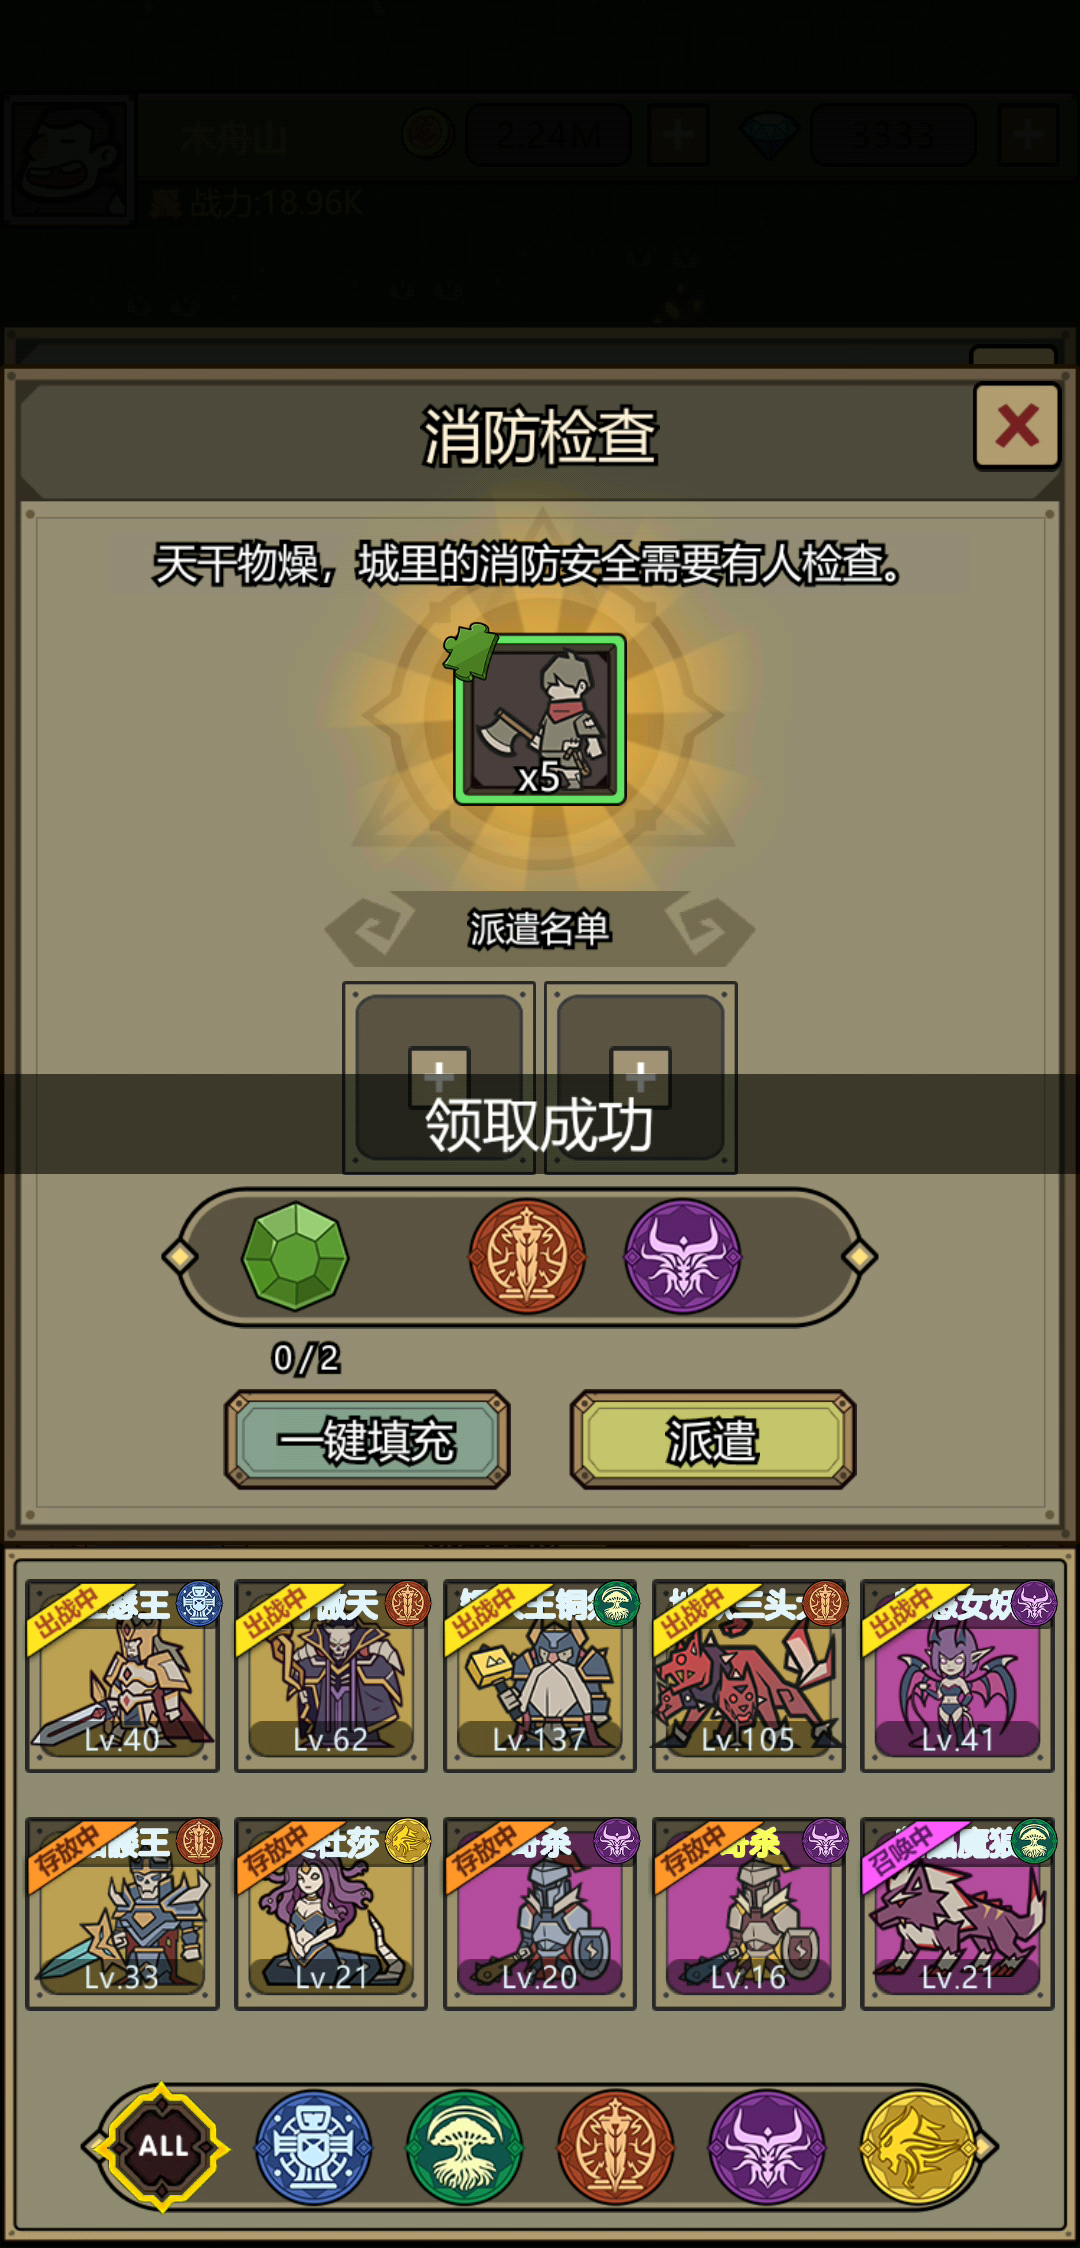
Task: Filter heroes by blue robot faction
Action: [314, 2147]
